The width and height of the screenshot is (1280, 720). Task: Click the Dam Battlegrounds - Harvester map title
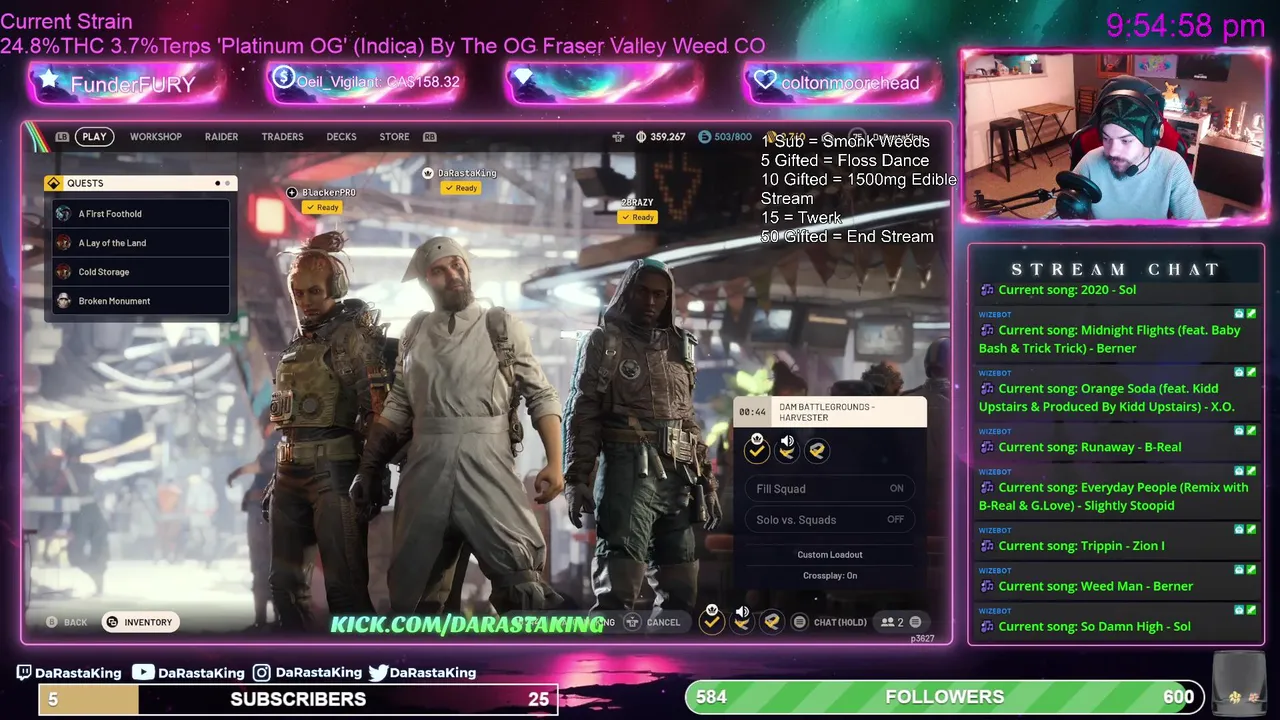click(827, 412)
